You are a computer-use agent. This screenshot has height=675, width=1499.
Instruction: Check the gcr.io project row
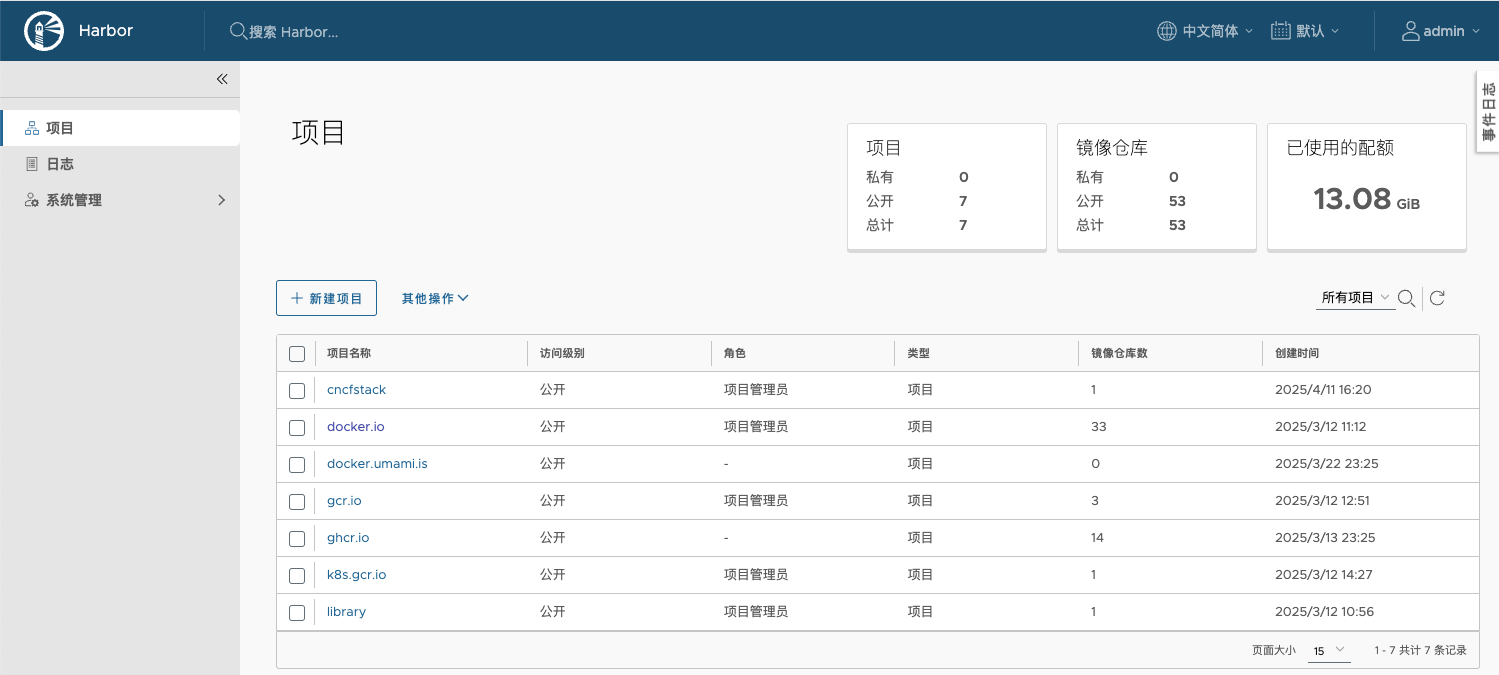click(x=297, y=502)
